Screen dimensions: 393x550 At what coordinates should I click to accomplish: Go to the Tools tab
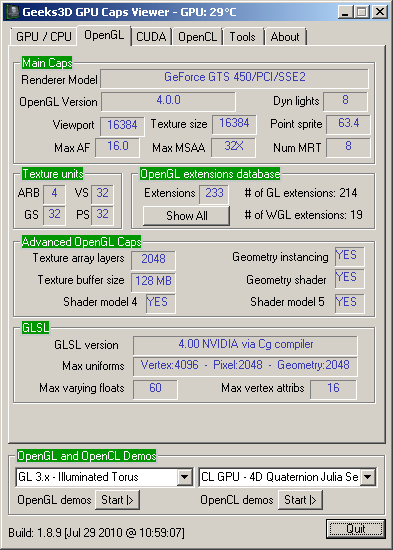[242, 37]
